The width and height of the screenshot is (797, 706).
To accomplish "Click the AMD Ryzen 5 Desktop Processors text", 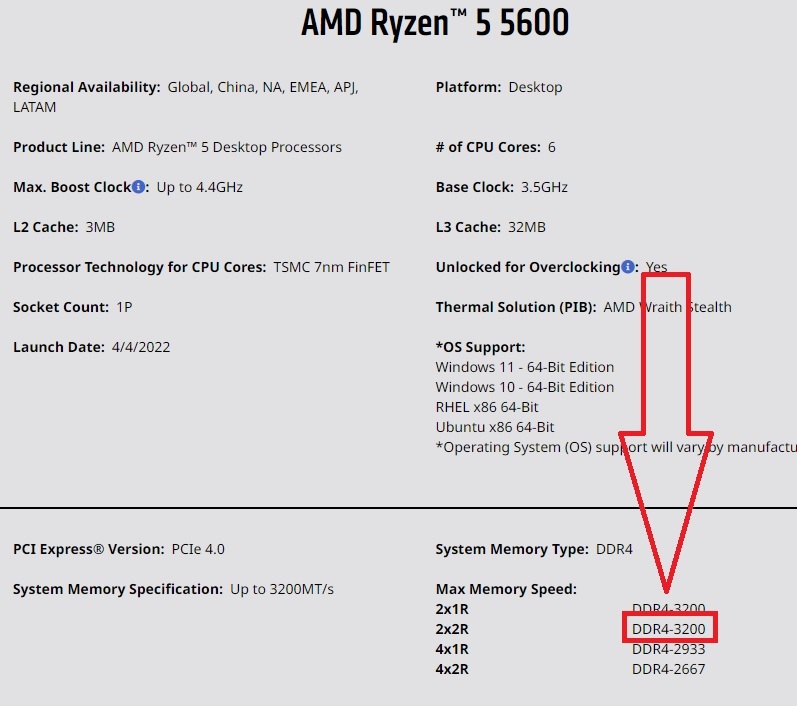I will coord(227,147).
